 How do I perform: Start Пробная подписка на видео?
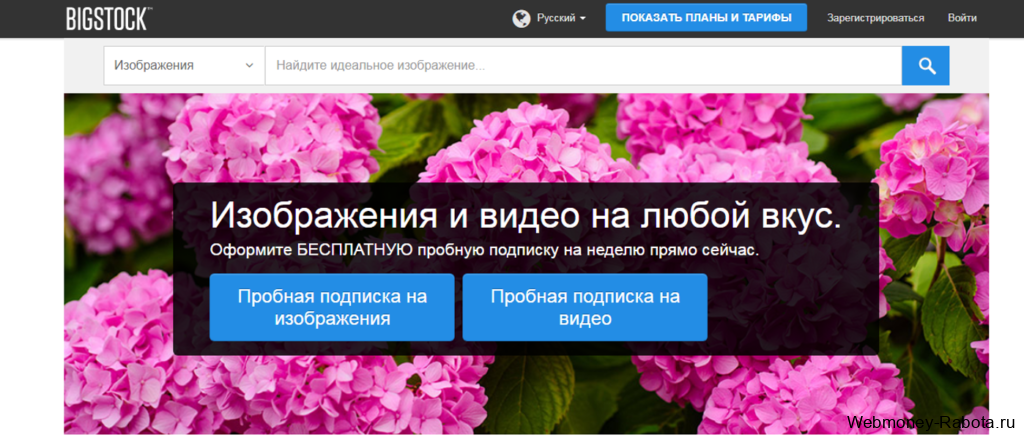pos(585,307)
